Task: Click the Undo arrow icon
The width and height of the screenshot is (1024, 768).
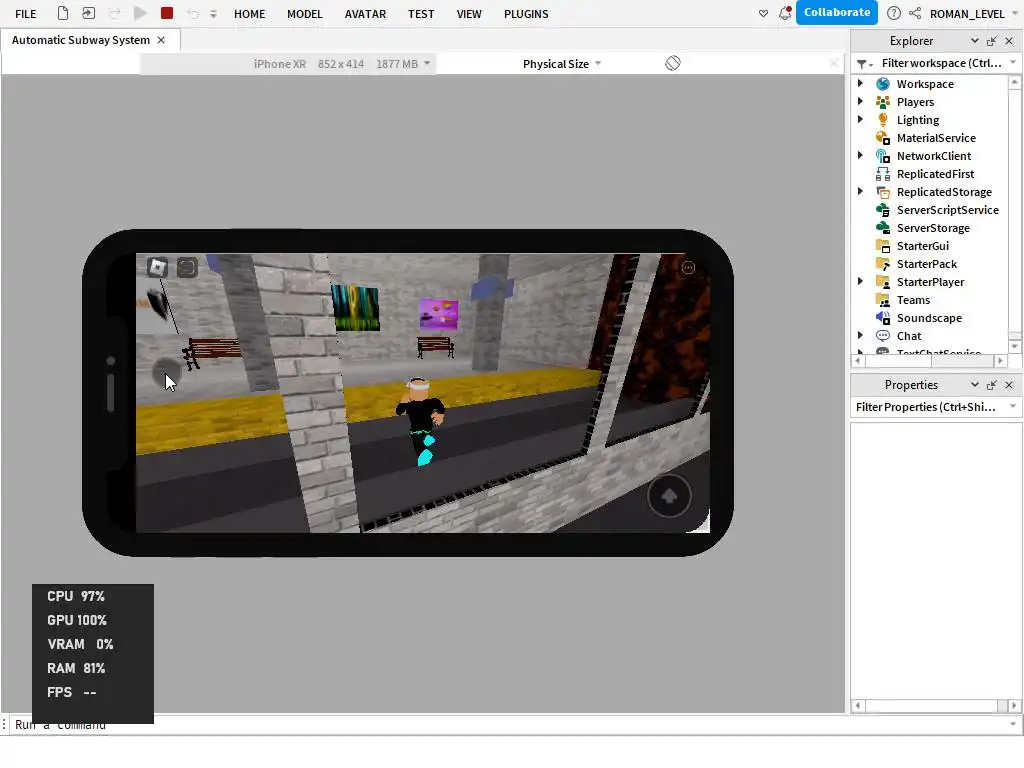Action: pyautogui.click(x=192, y=13)
